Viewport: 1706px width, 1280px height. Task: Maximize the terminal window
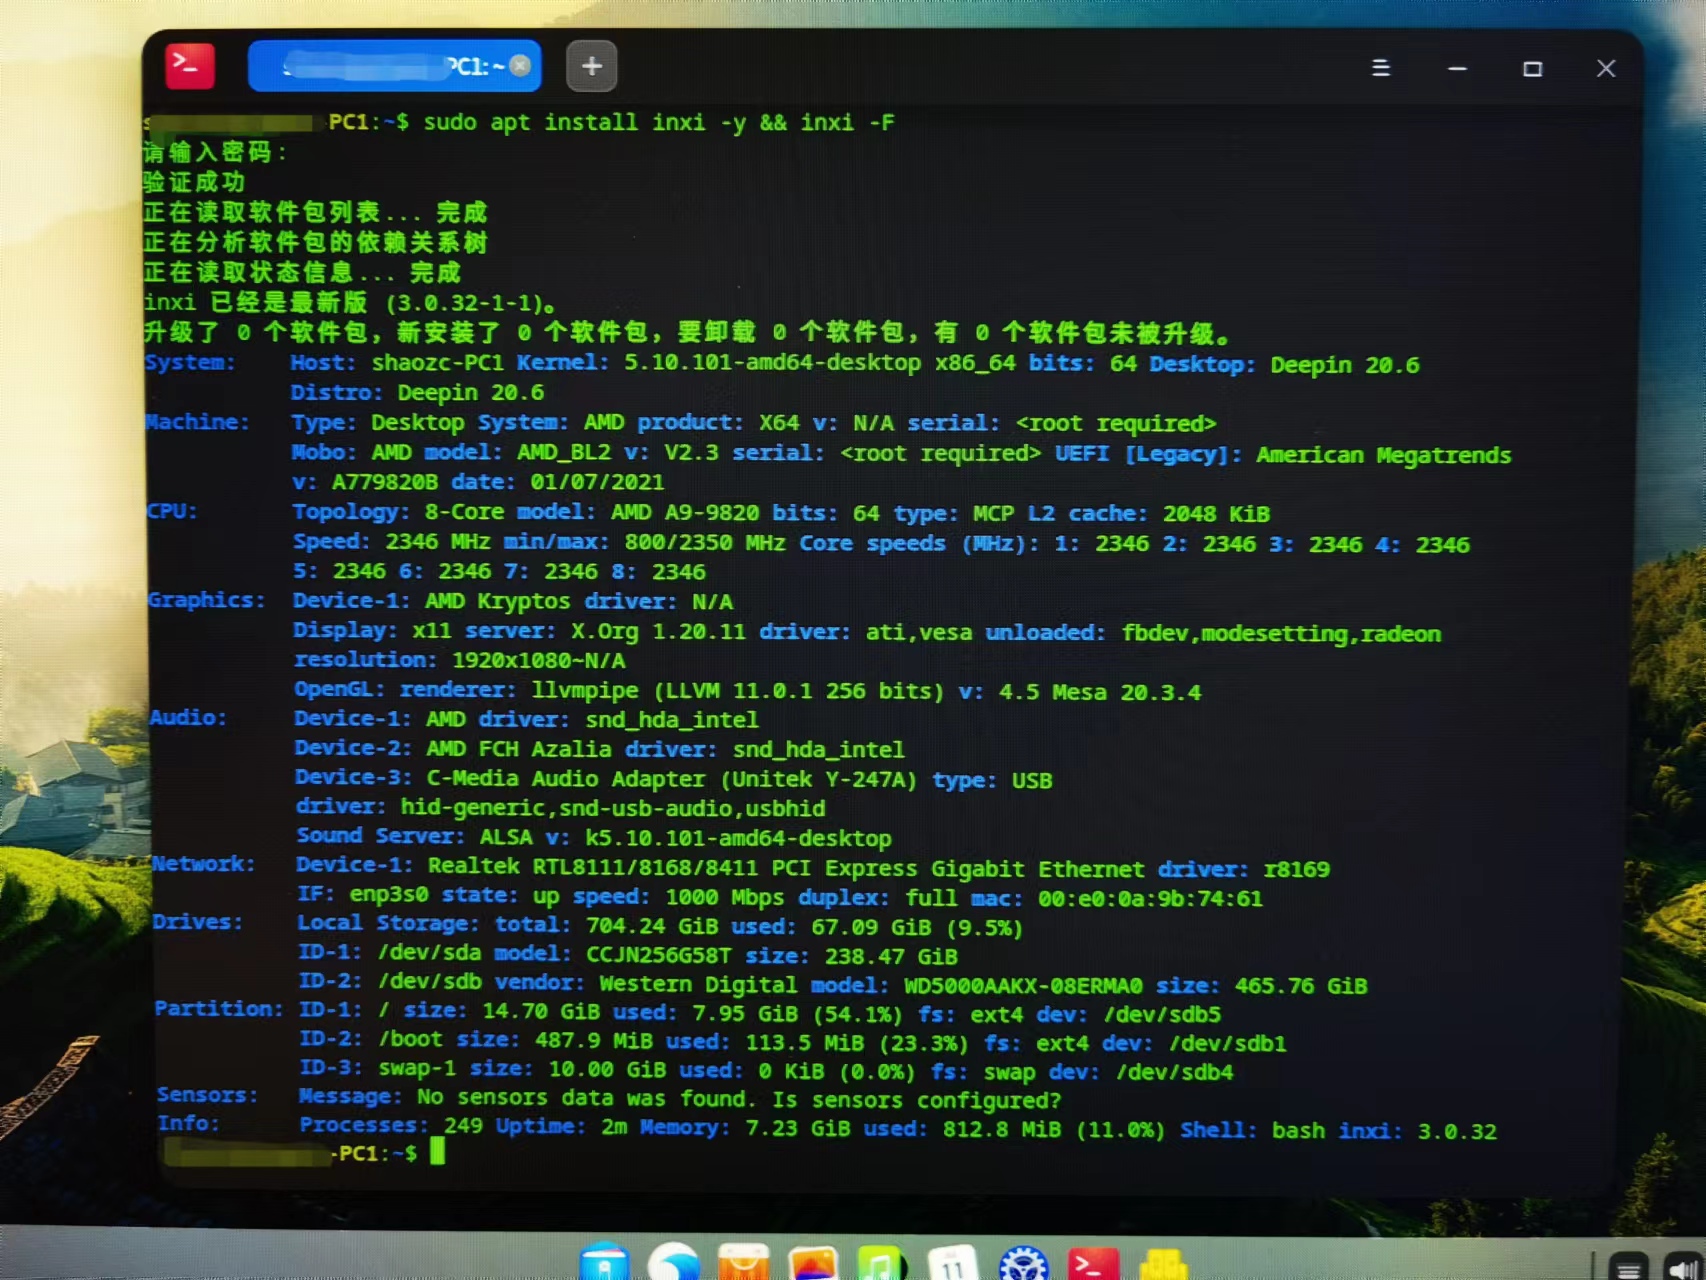(x=1532, y=68)
